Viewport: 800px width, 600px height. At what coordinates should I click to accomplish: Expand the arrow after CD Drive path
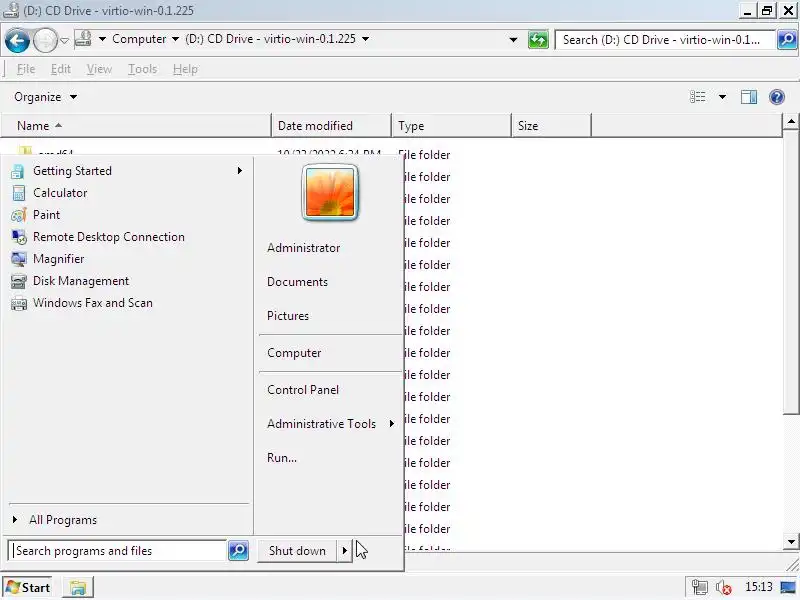365,39
